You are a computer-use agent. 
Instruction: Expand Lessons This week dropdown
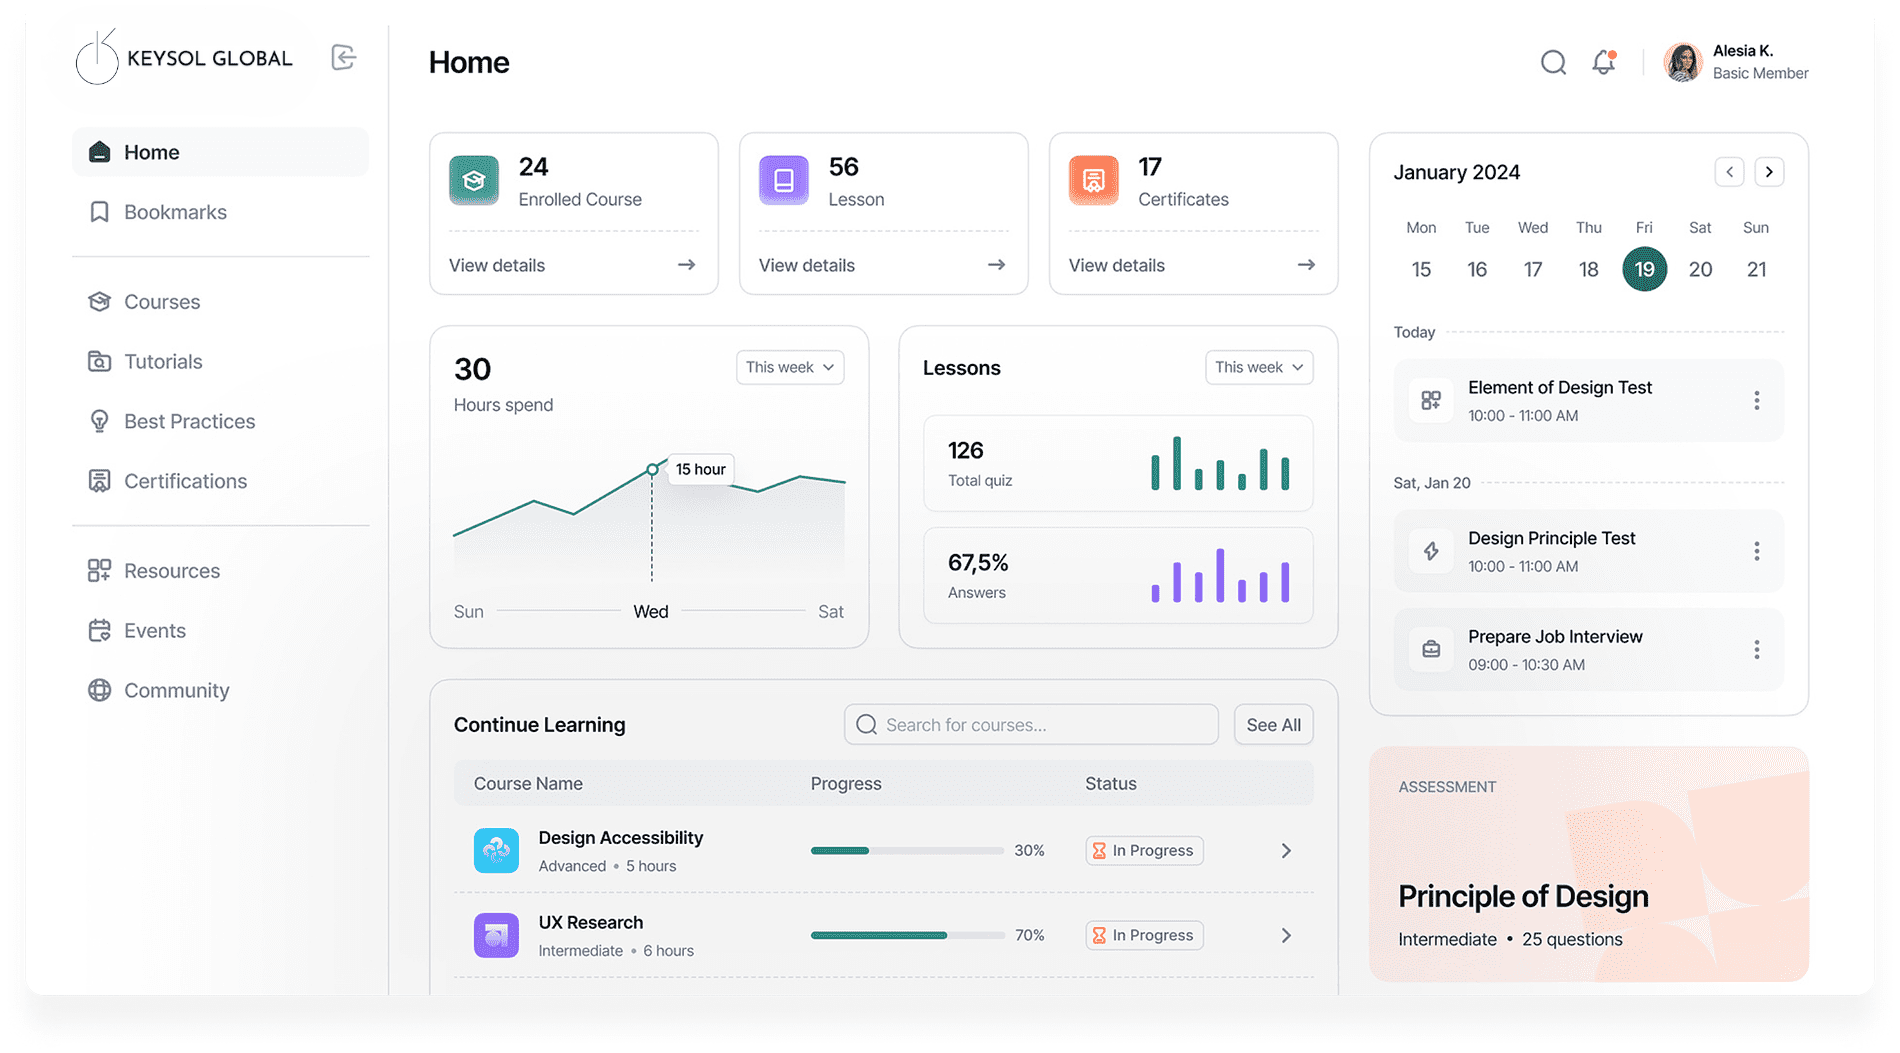[x=1258, y=368]
